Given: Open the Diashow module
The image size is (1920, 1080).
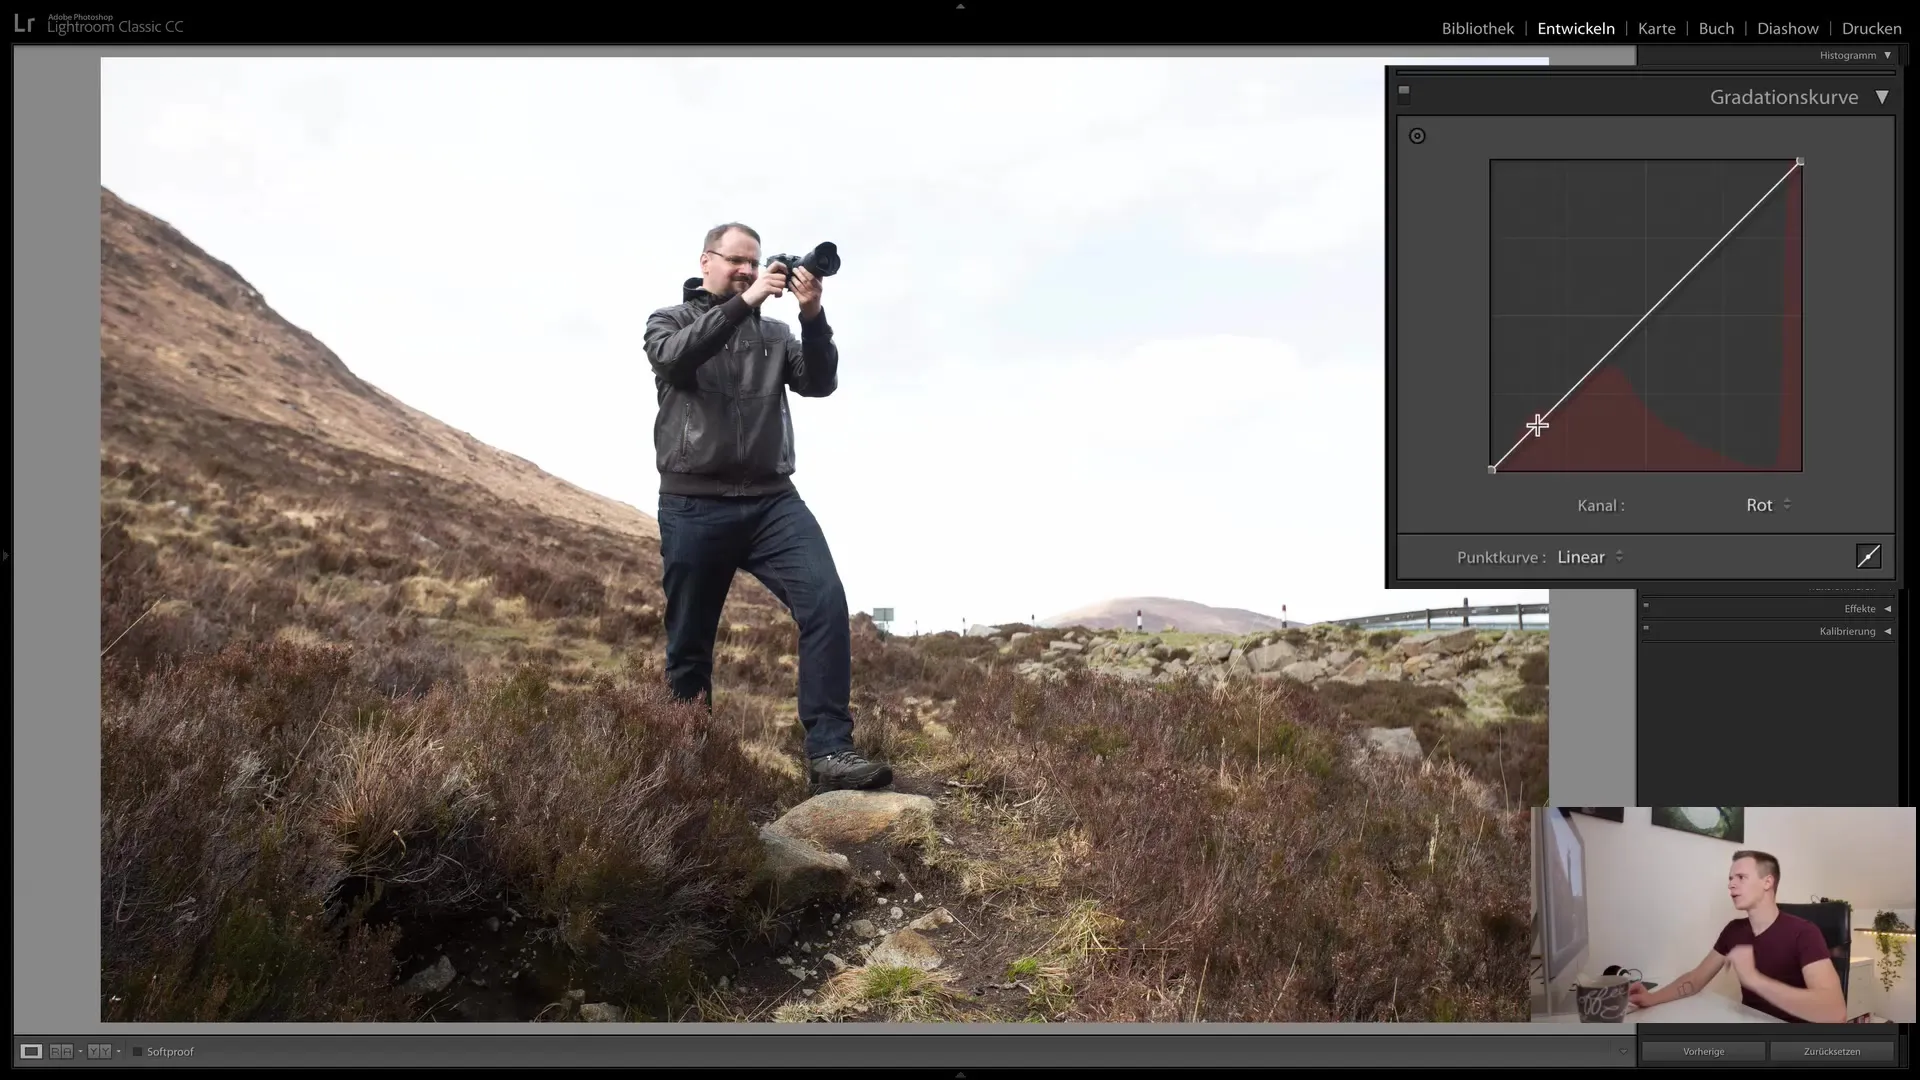Looking at the screenshot, I should (1787, 28).
